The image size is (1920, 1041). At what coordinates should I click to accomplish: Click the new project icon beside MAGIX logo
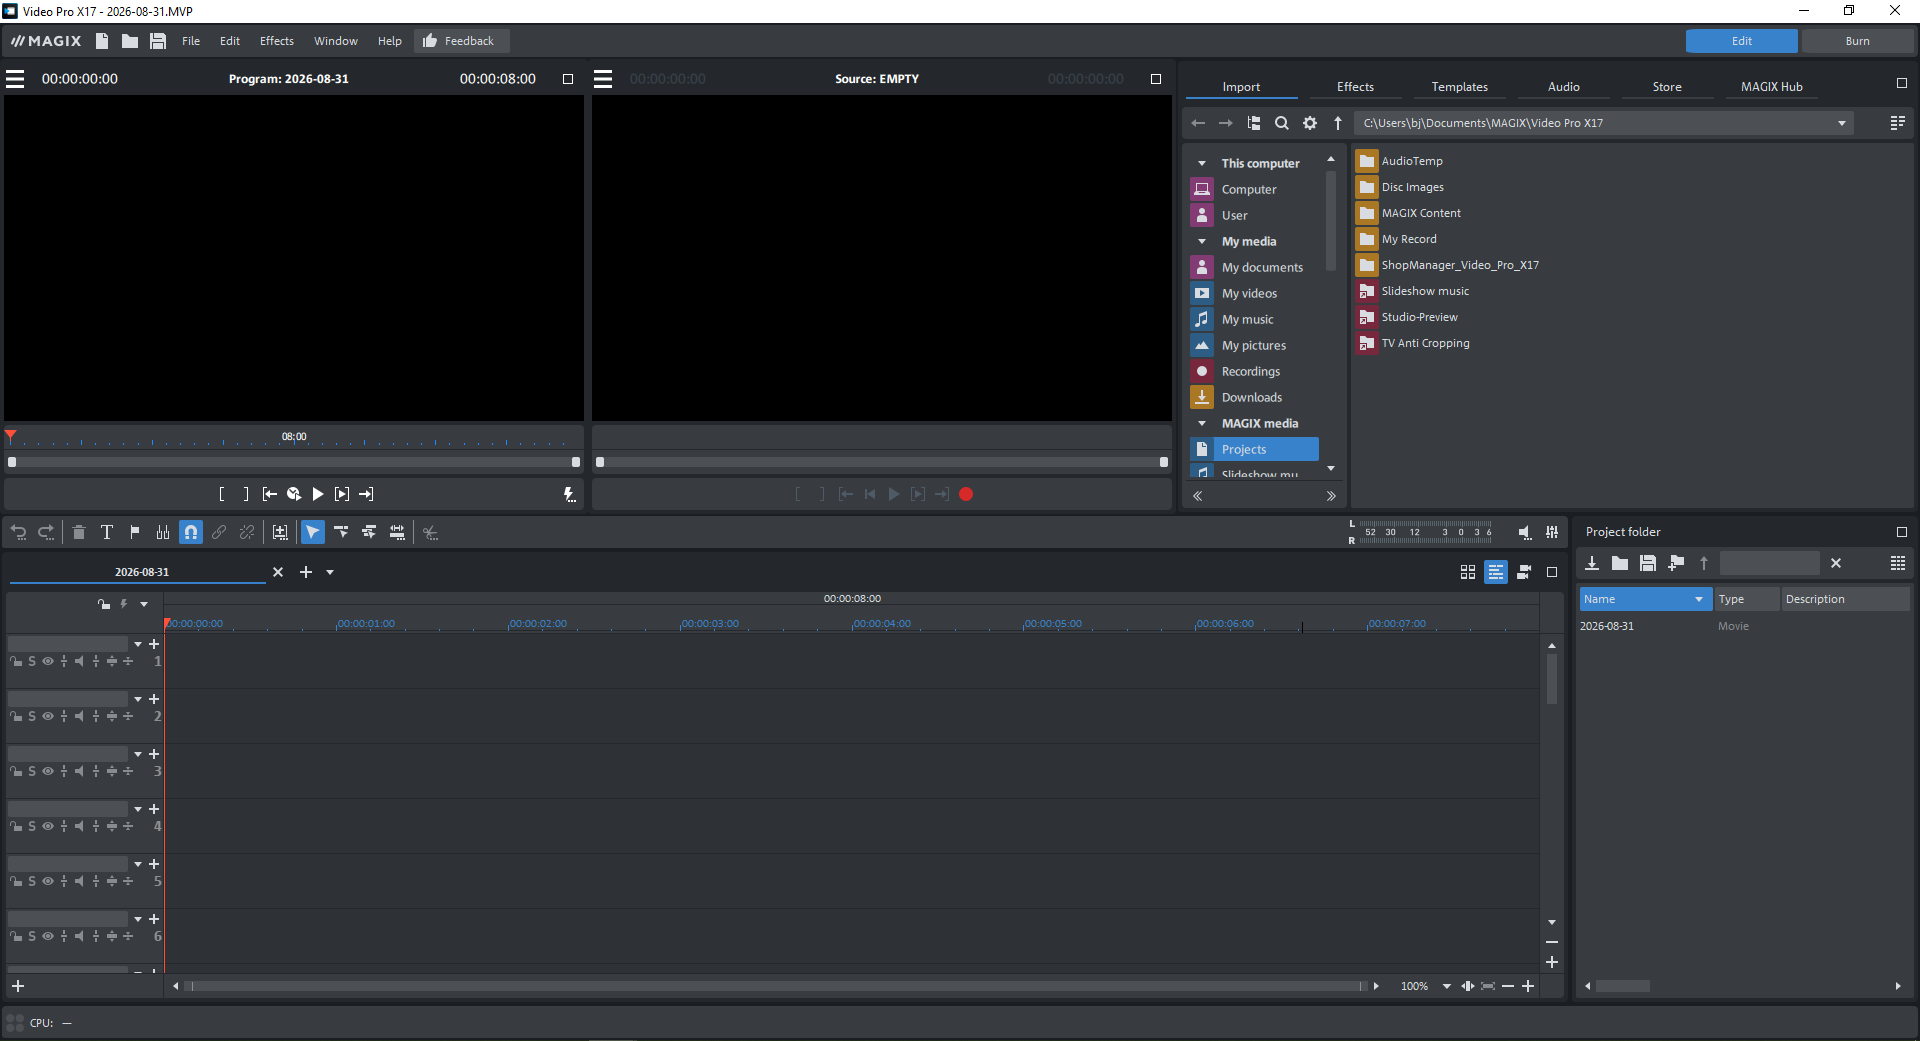click(x=102, y=41)
